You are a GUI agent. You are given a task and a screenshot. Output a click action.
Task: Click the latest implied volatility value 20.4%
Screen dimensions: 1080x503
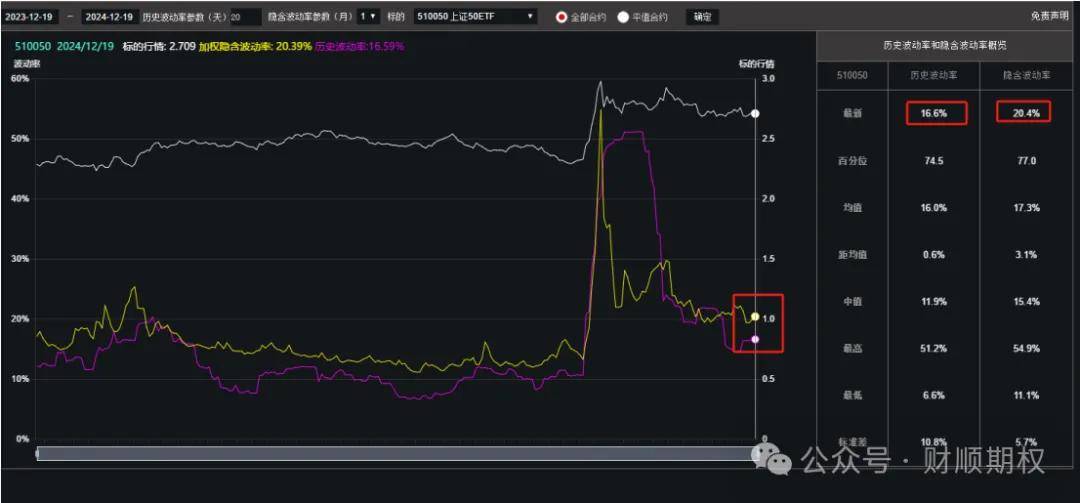[1025, 113]
